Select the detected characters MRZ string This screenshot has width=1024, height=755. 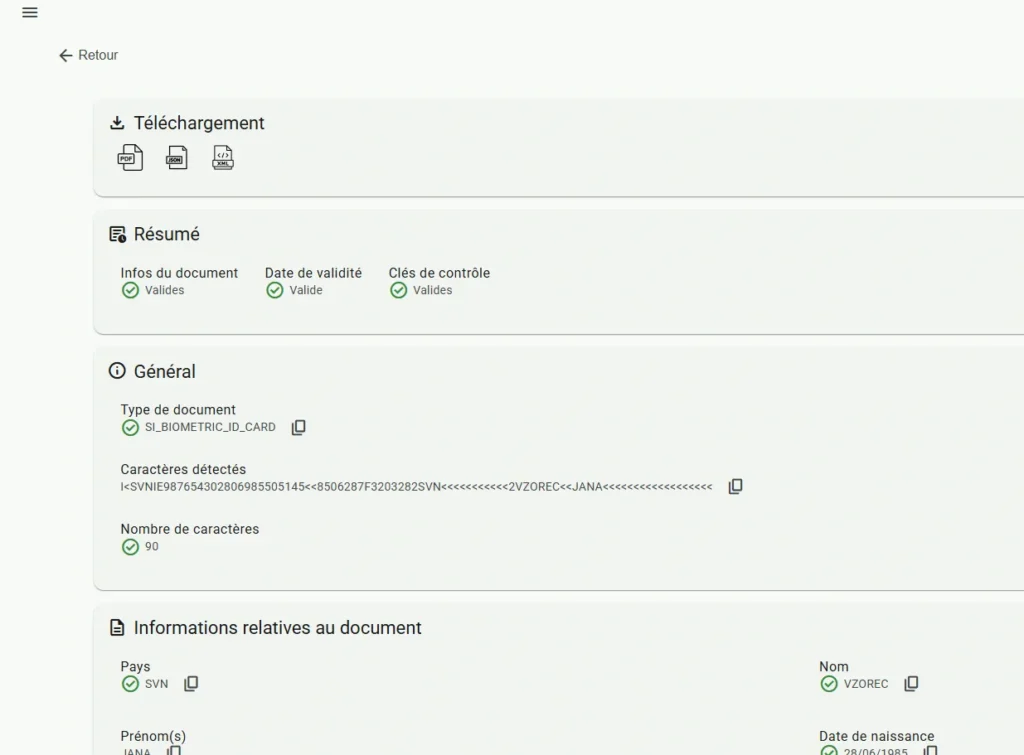(x=416, y=487)
